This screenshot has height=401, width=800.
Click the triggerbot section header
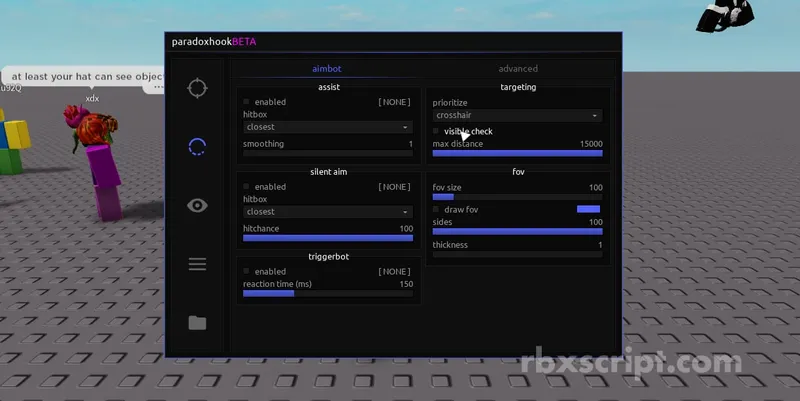329,257
